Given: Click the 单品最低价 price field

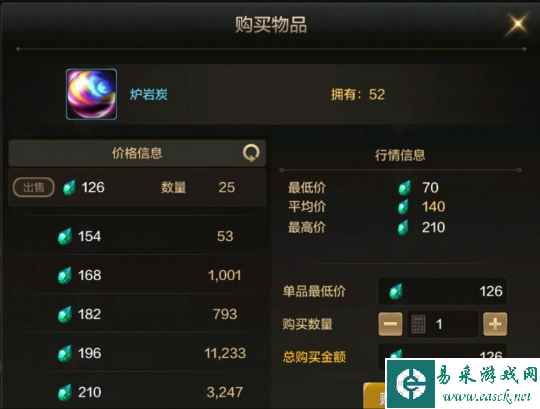Looking at the screenshot, I should click(443, 291).
